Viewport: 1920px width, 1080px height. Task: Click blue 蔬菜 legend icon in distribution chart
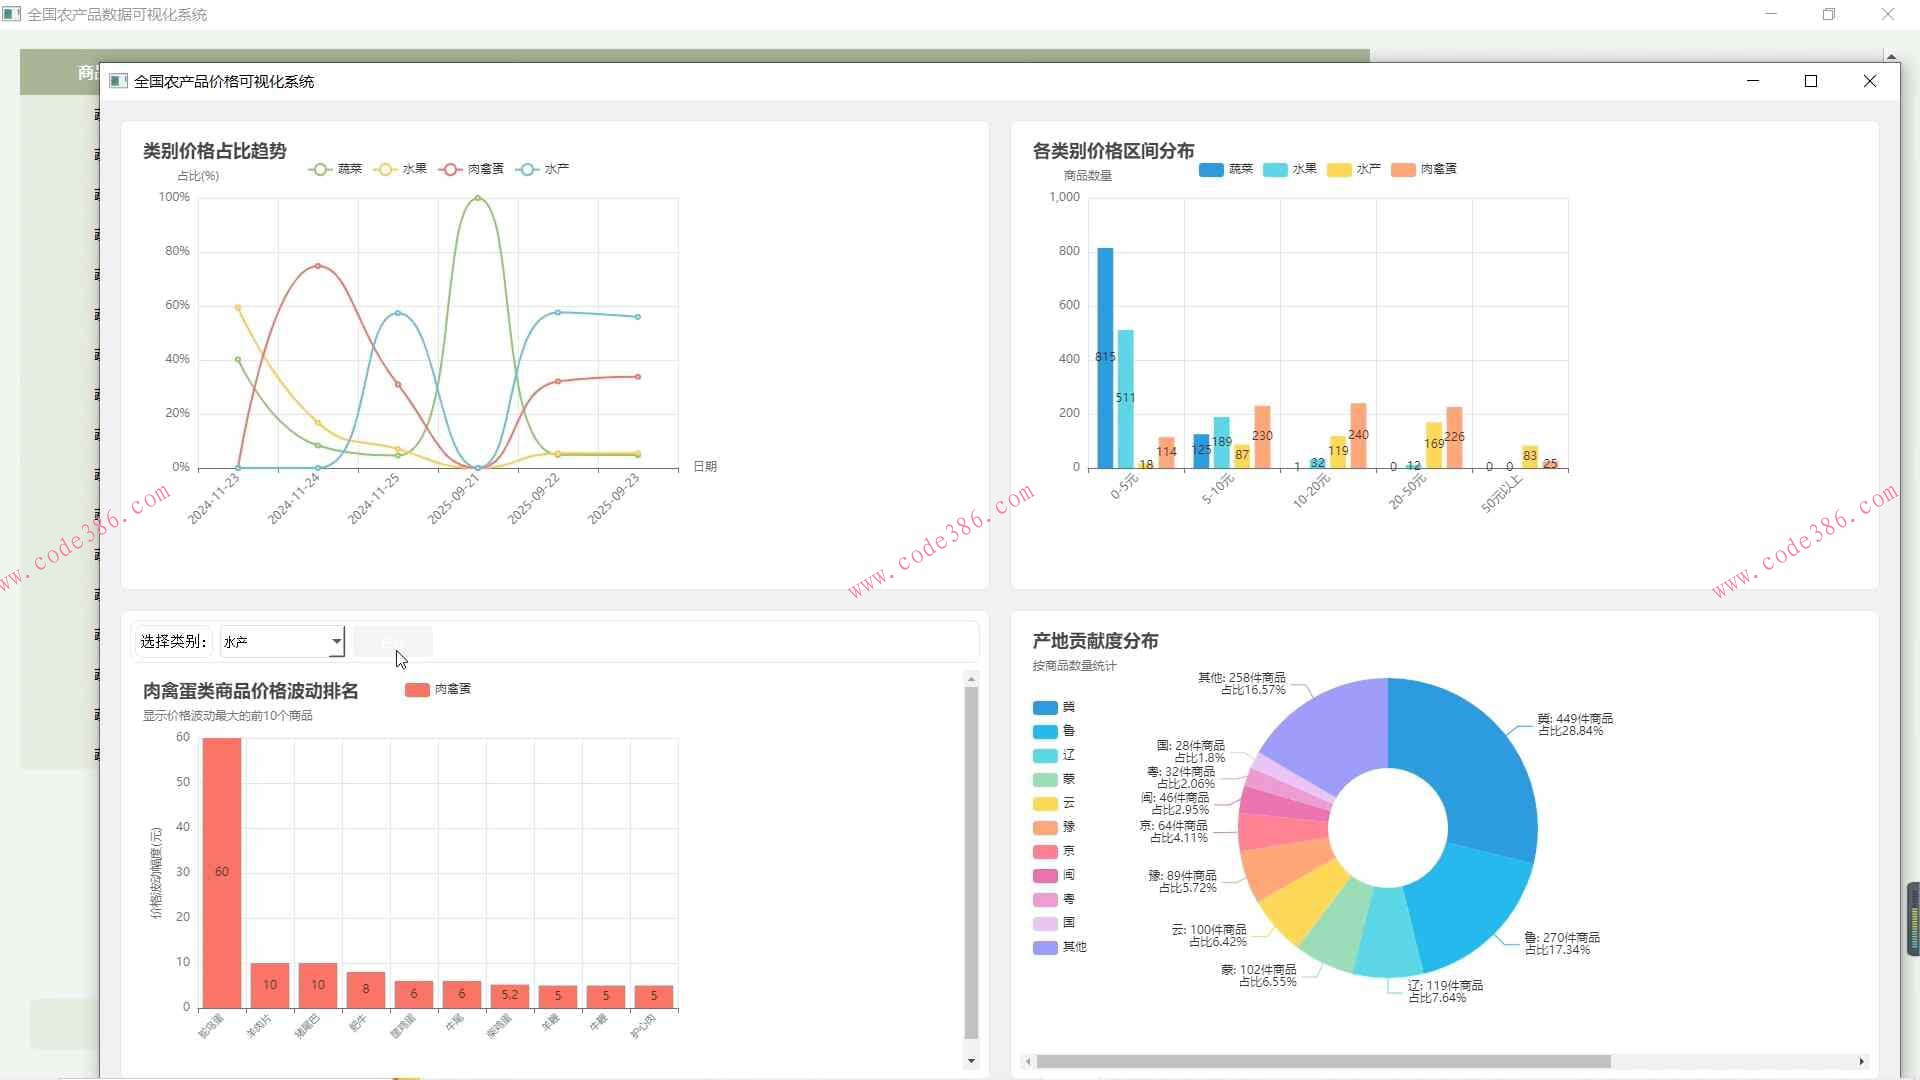[x=1211, y=170]
